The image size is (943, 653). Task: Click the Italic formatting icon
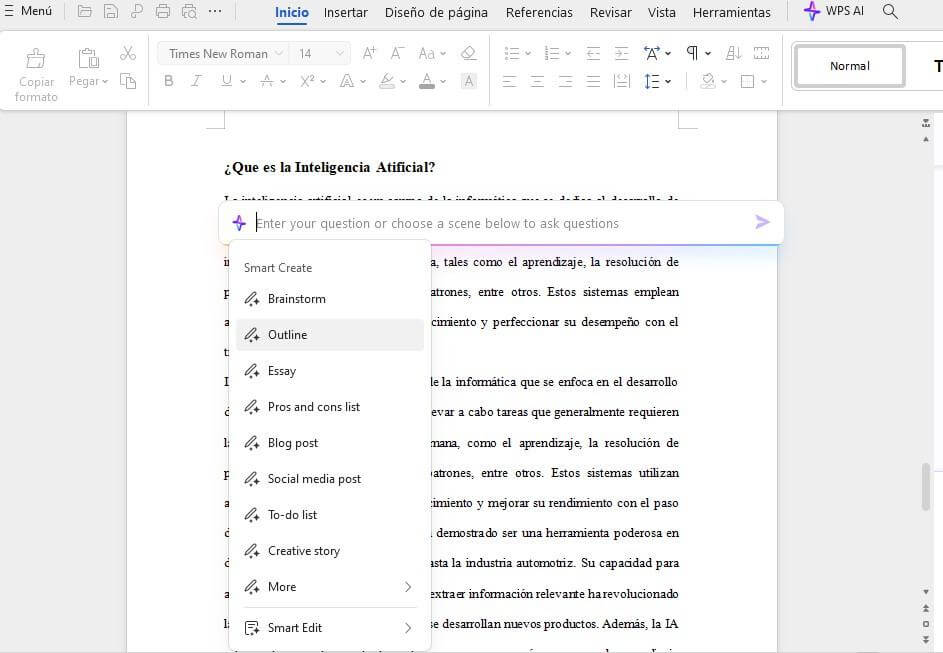pos(197,81)
